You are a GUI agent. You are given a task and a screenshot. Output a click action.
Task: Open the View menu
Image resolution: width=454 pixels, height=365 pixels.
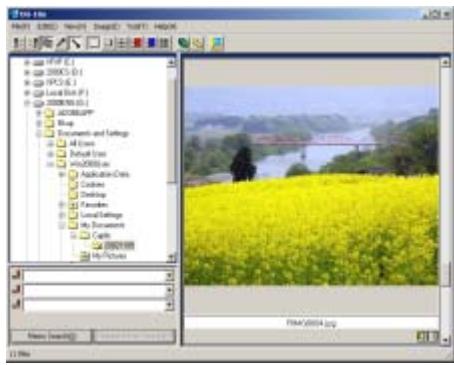pos(75,26)
